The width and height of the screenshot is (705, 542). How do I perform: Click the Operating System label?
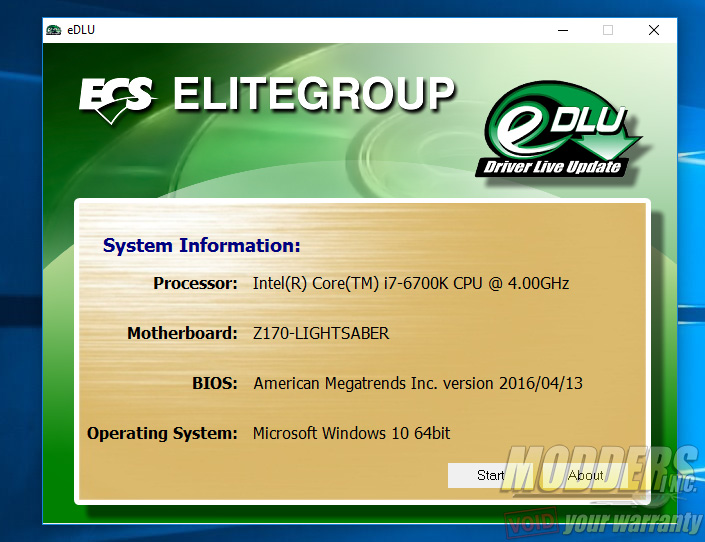click(x=162, y=433)
